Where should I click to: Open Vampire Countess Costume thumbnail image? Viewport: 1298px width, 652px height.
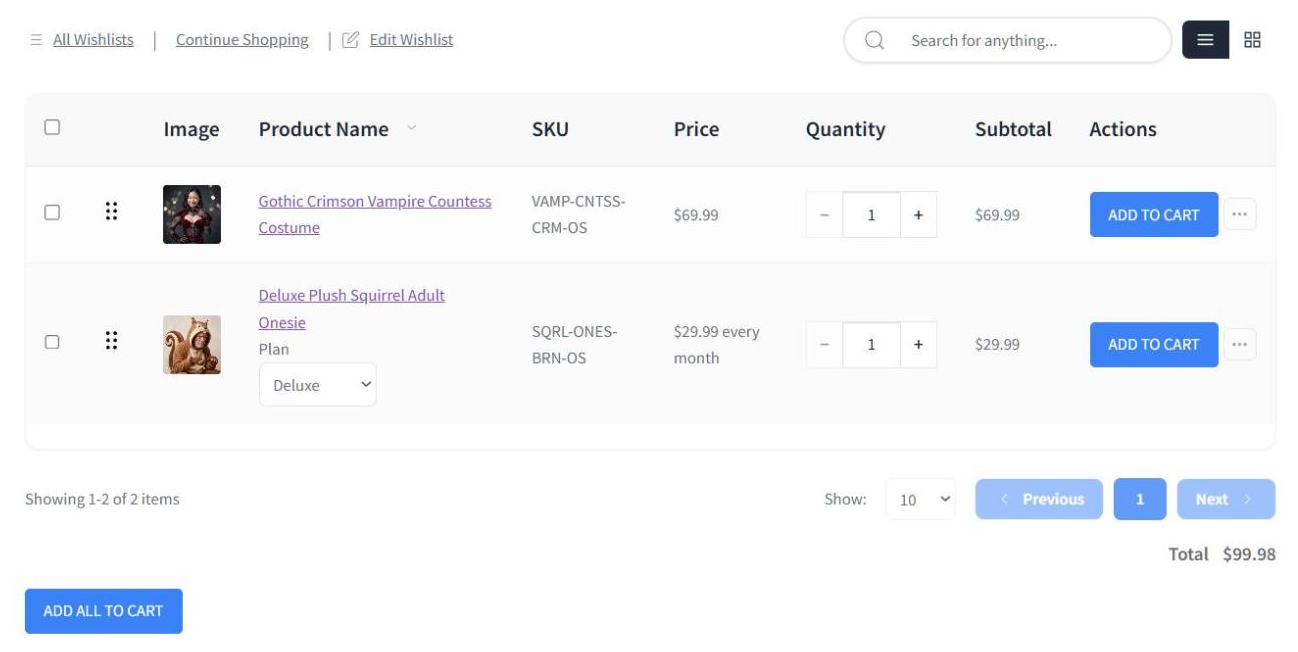[192, 214]
